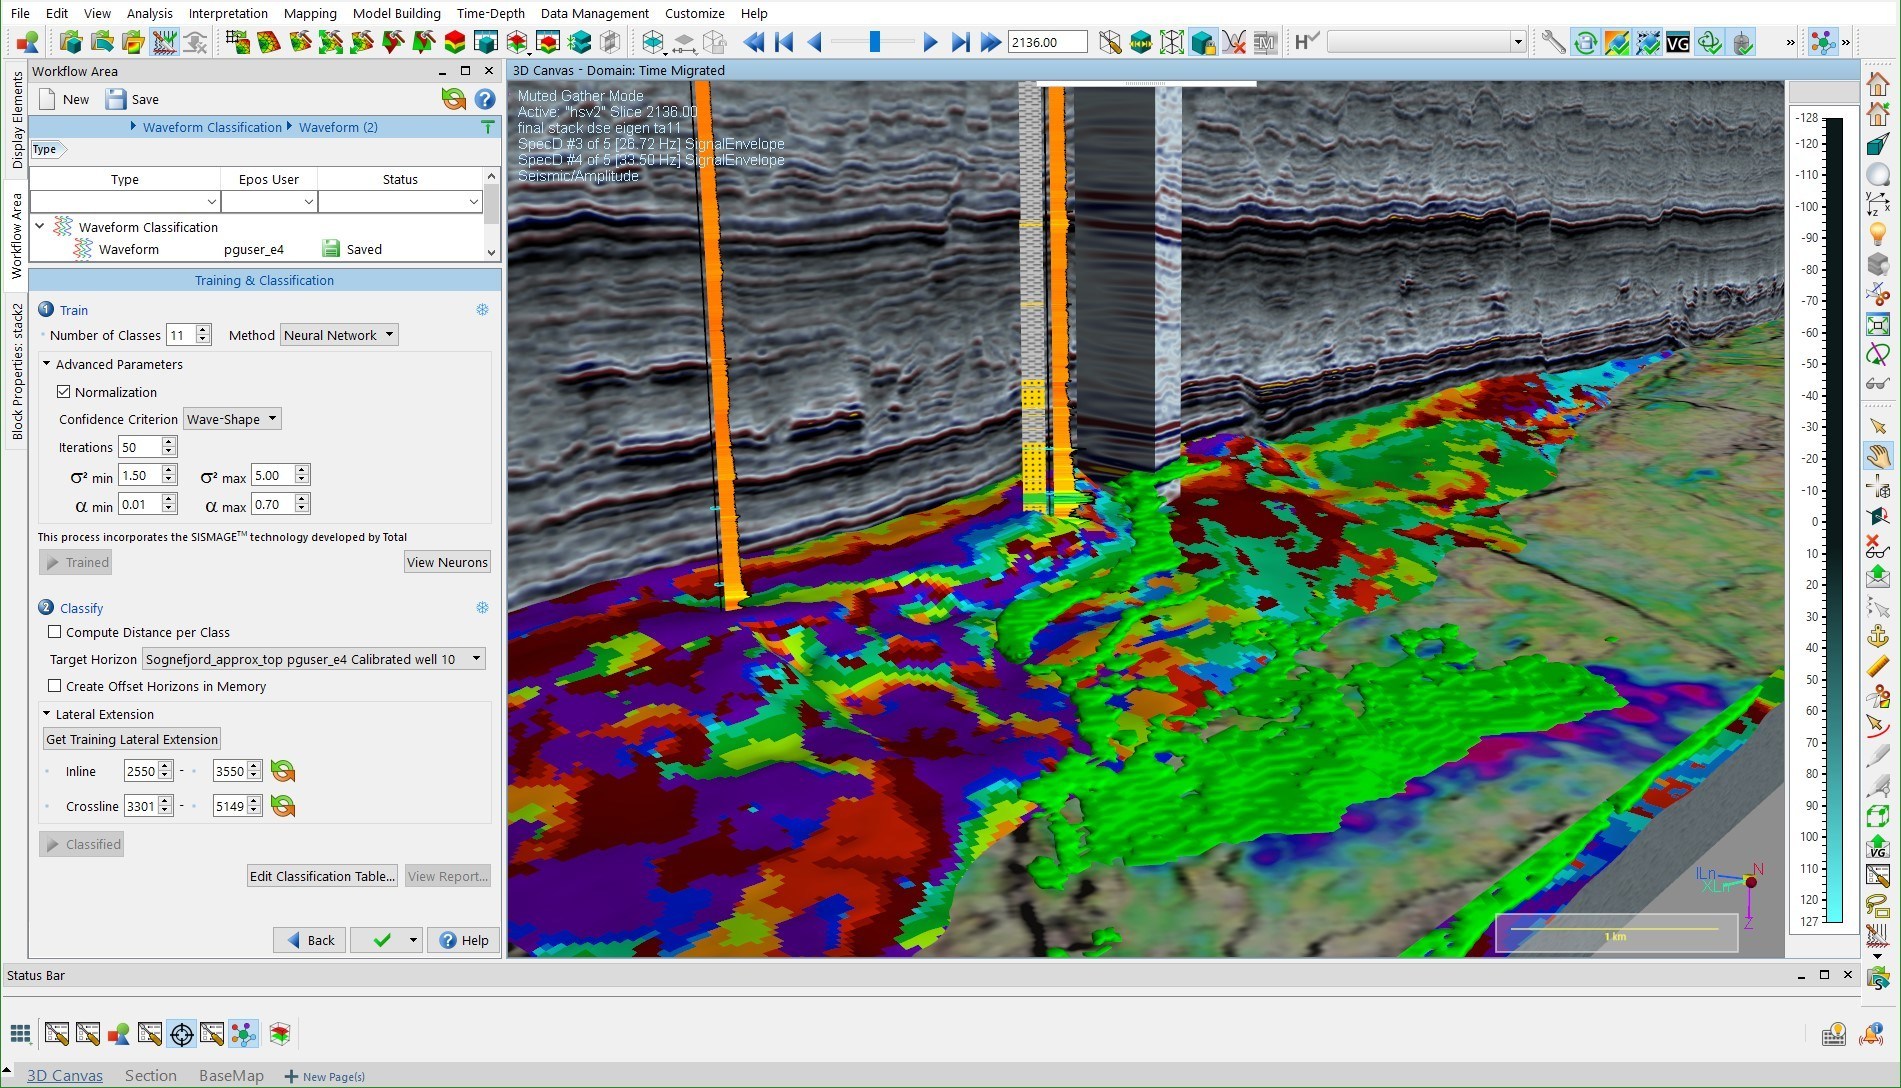The width and height of the screenshot is (1901, 1088).
Task: Select the hand pan tool
Action: (1877, 456)
